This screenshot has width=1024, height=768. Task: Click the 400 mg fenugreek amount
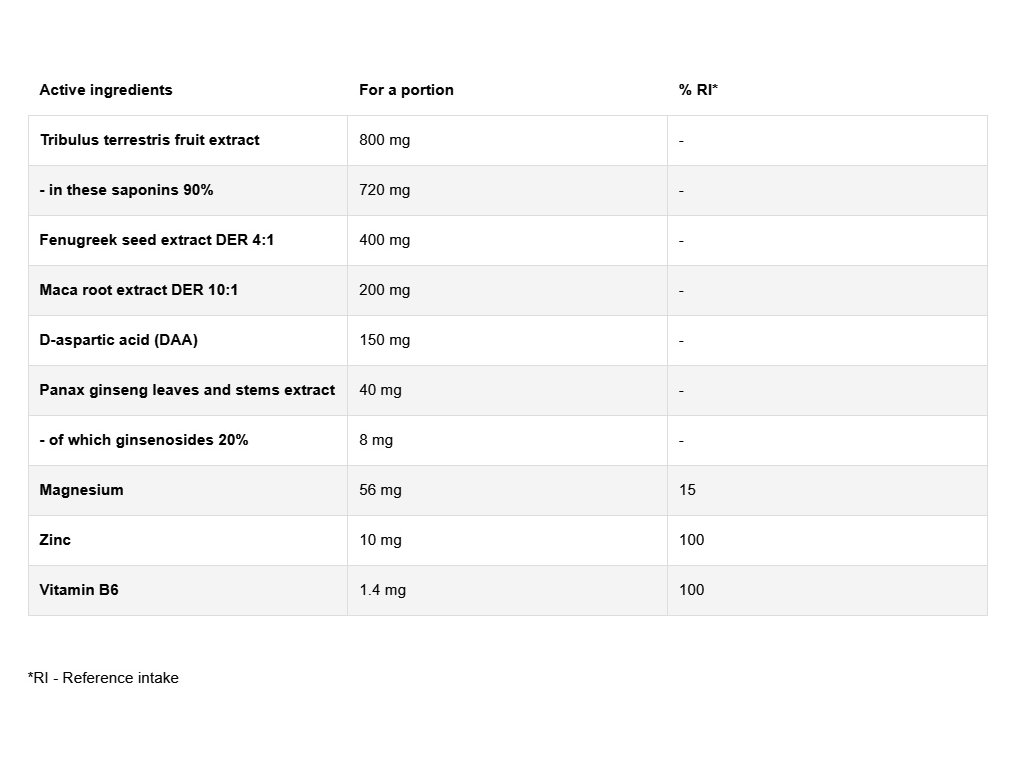tap(385, 240)
